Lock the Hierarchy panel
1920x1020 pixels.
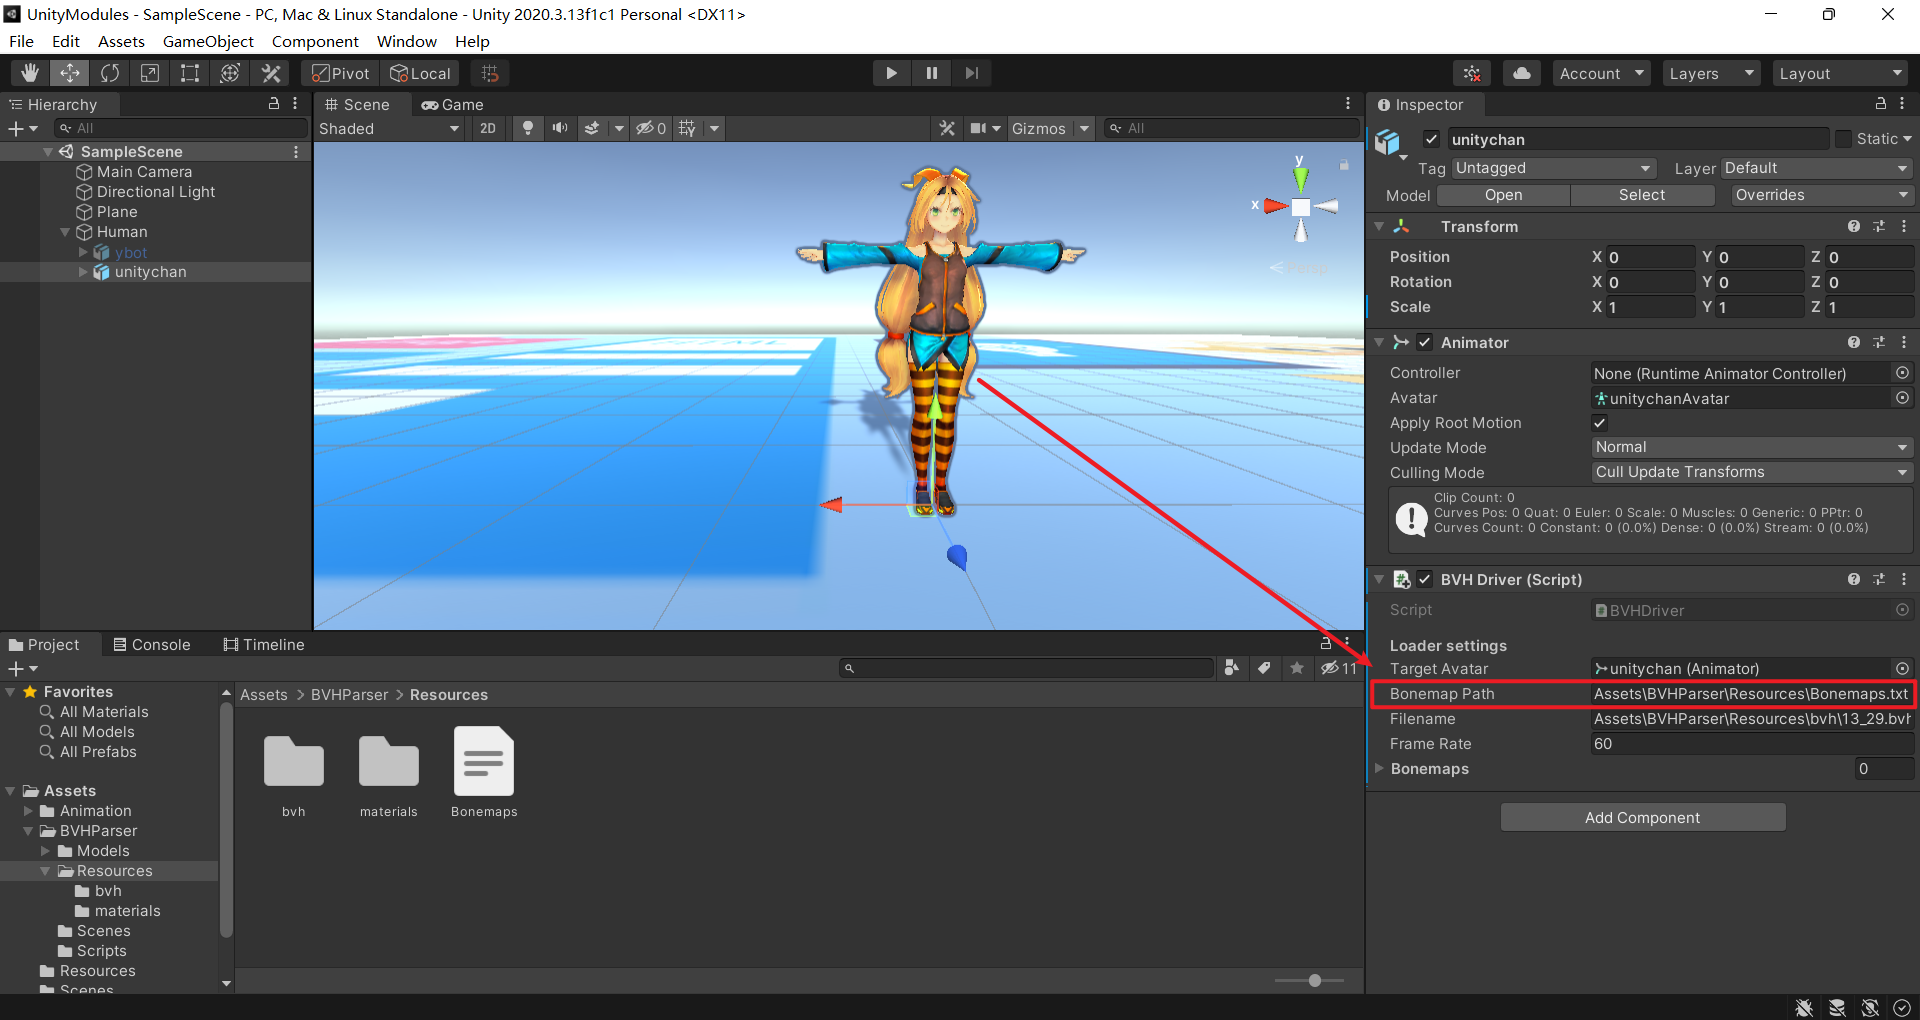(274, 103)
